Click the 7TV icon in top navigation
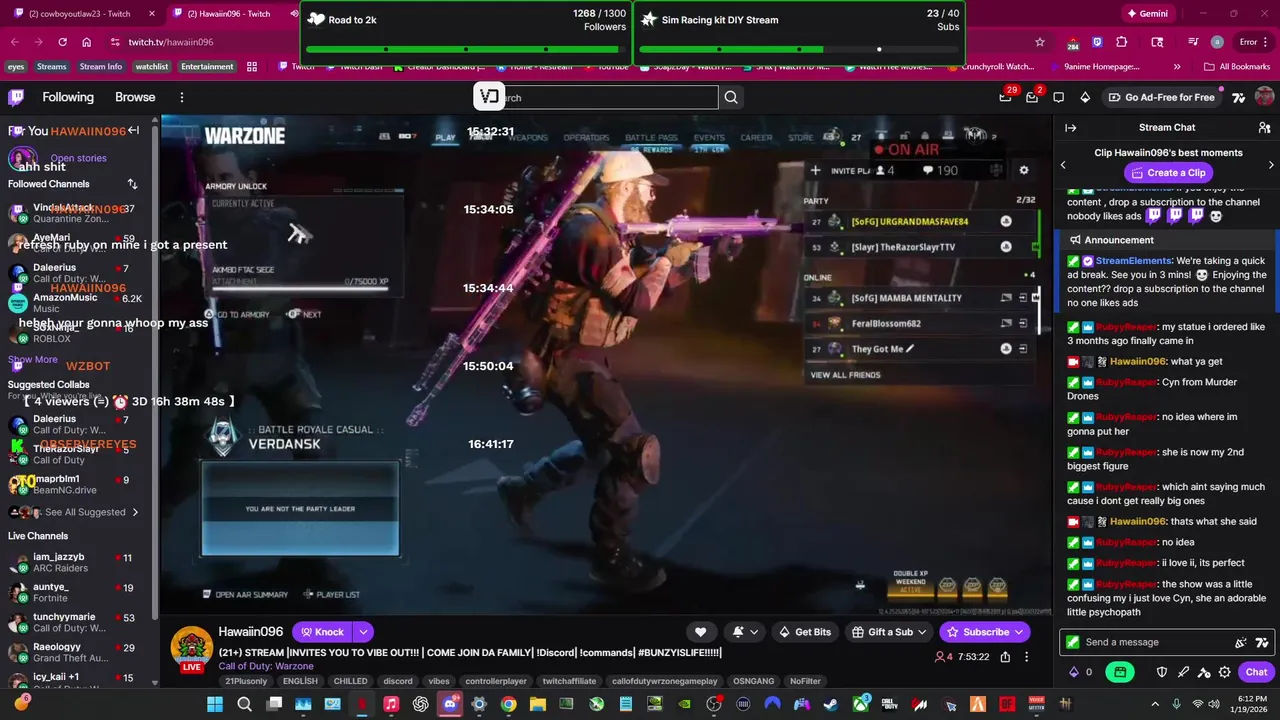This screenshot has width=1280, height=720. click(x=1239, y=97)
